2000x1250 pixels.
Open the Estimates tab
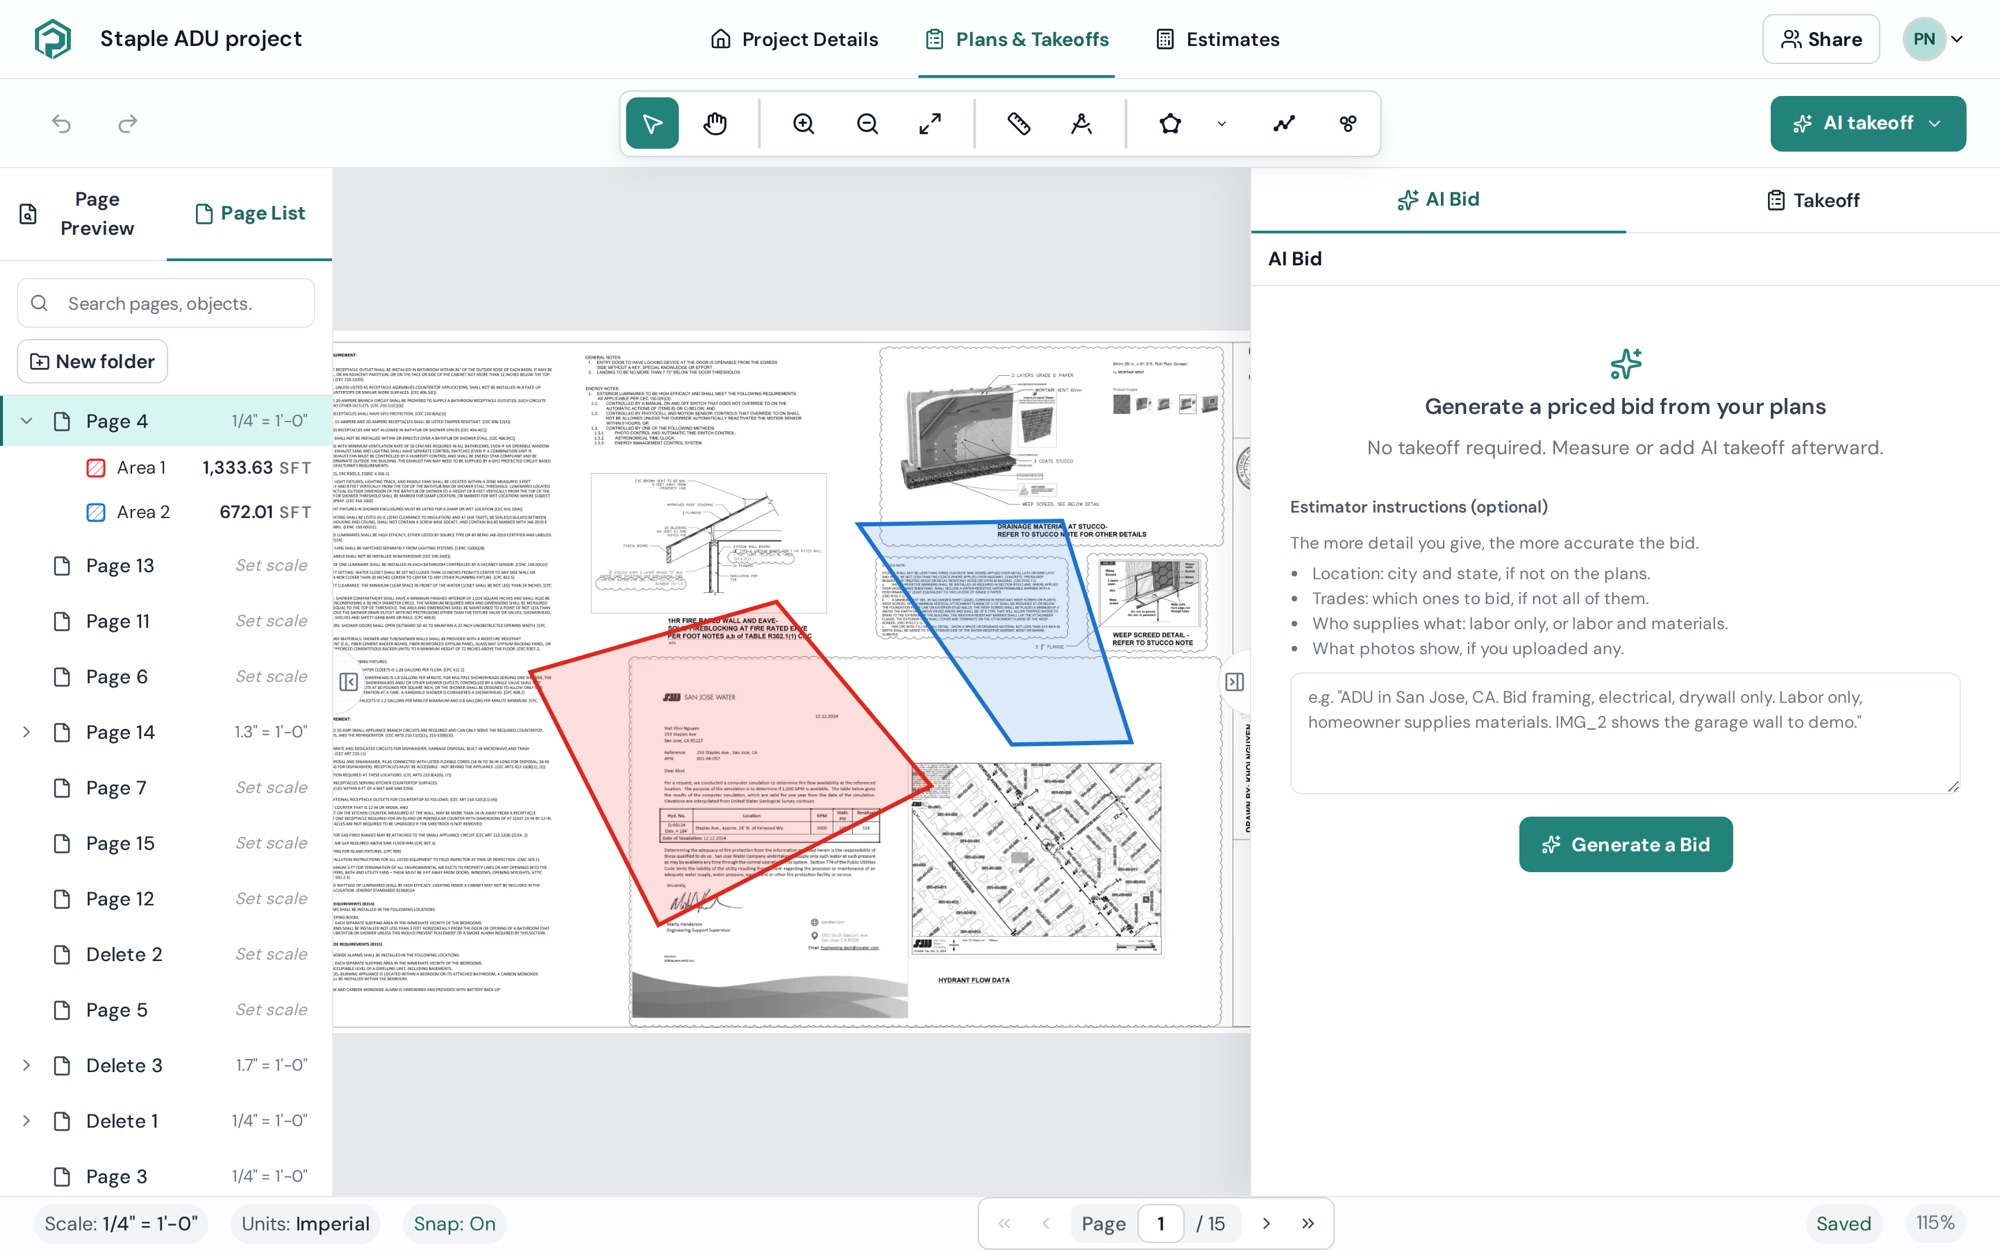(1217, 39)
